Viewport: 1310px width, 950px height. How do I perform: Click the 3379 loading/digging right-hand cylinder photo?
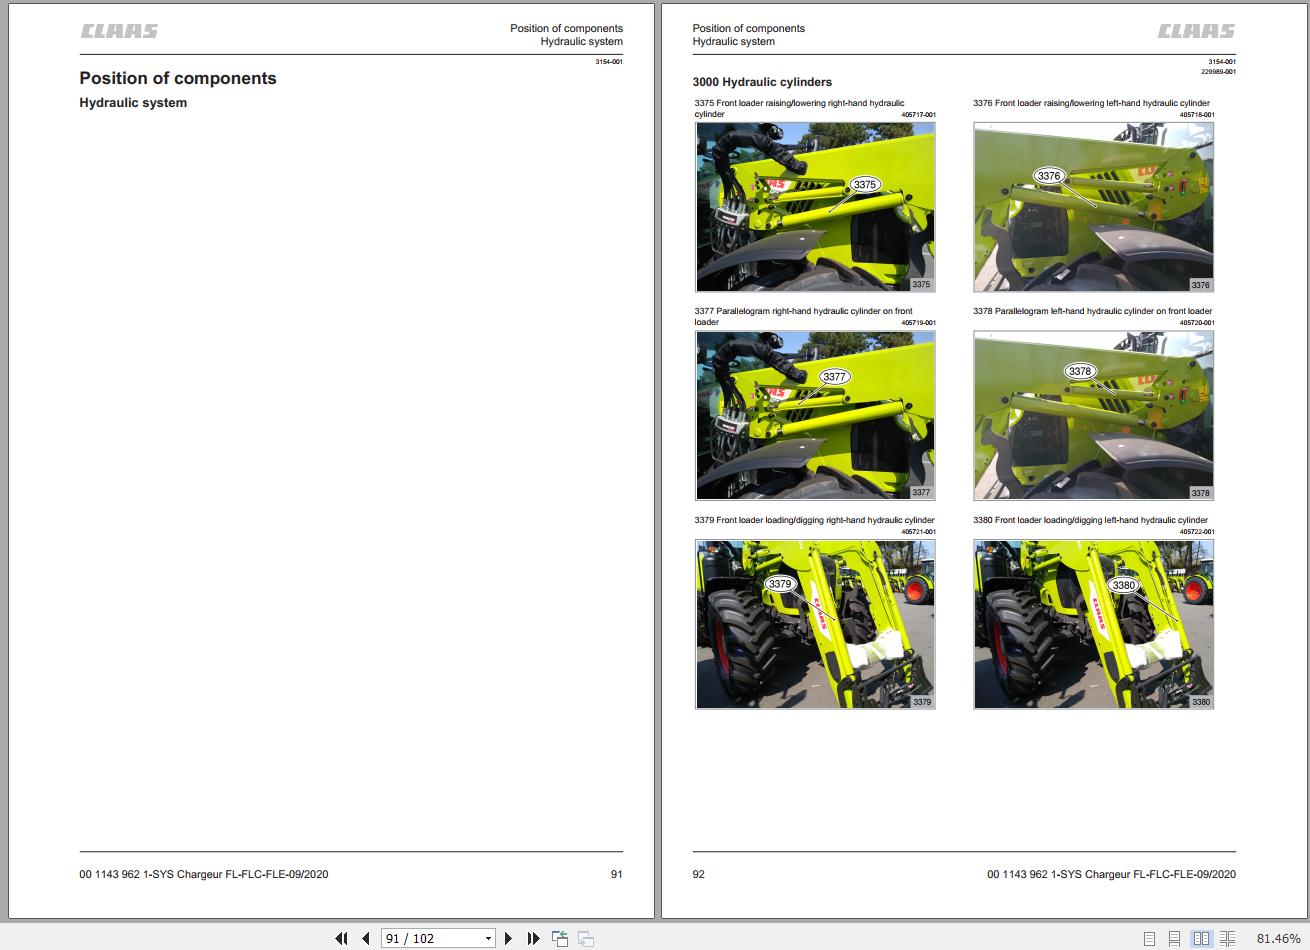tap(815, 624)
